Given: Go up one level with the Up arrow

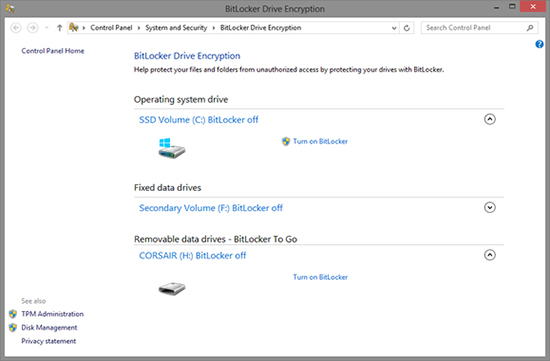Looking at the screenshot, I should [59, 28].
